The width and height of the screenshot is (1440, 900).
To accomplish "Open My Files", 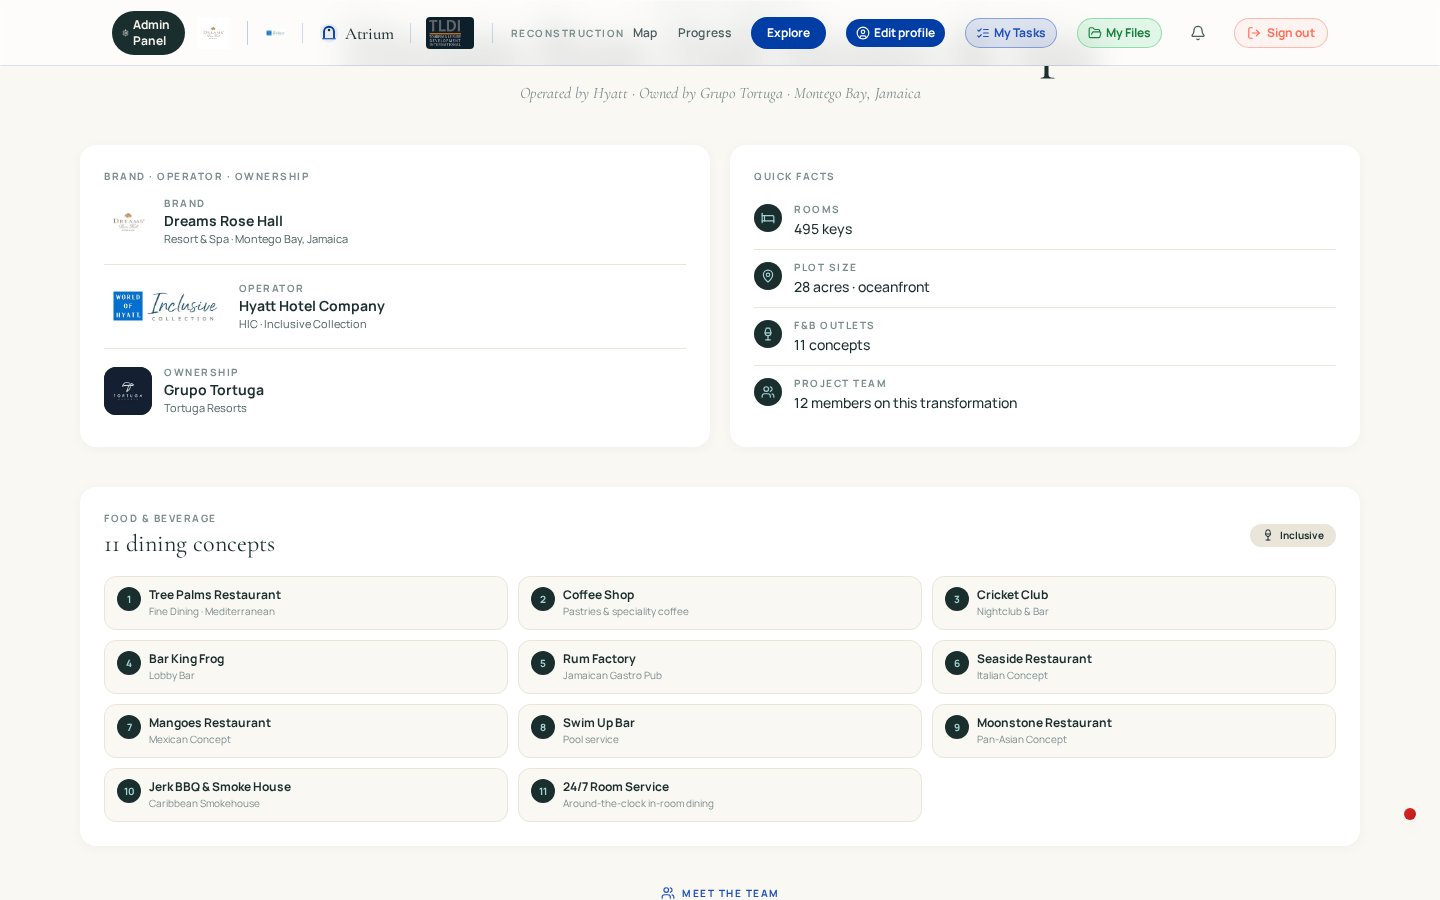I will point(1119,33).
